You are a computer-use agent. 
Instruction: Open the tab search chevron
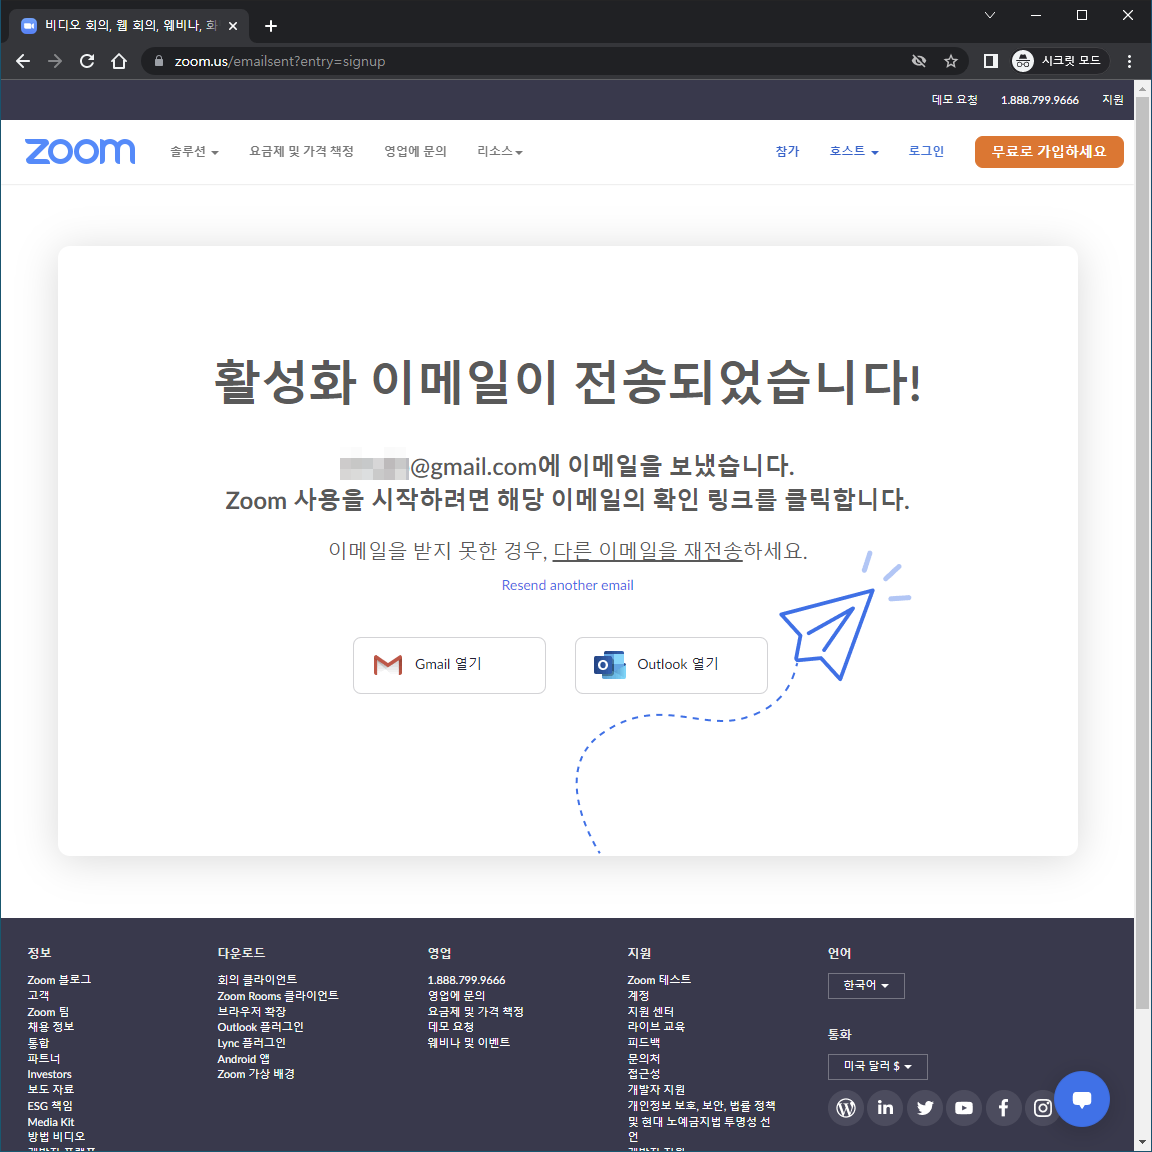[x=990, y=15]
